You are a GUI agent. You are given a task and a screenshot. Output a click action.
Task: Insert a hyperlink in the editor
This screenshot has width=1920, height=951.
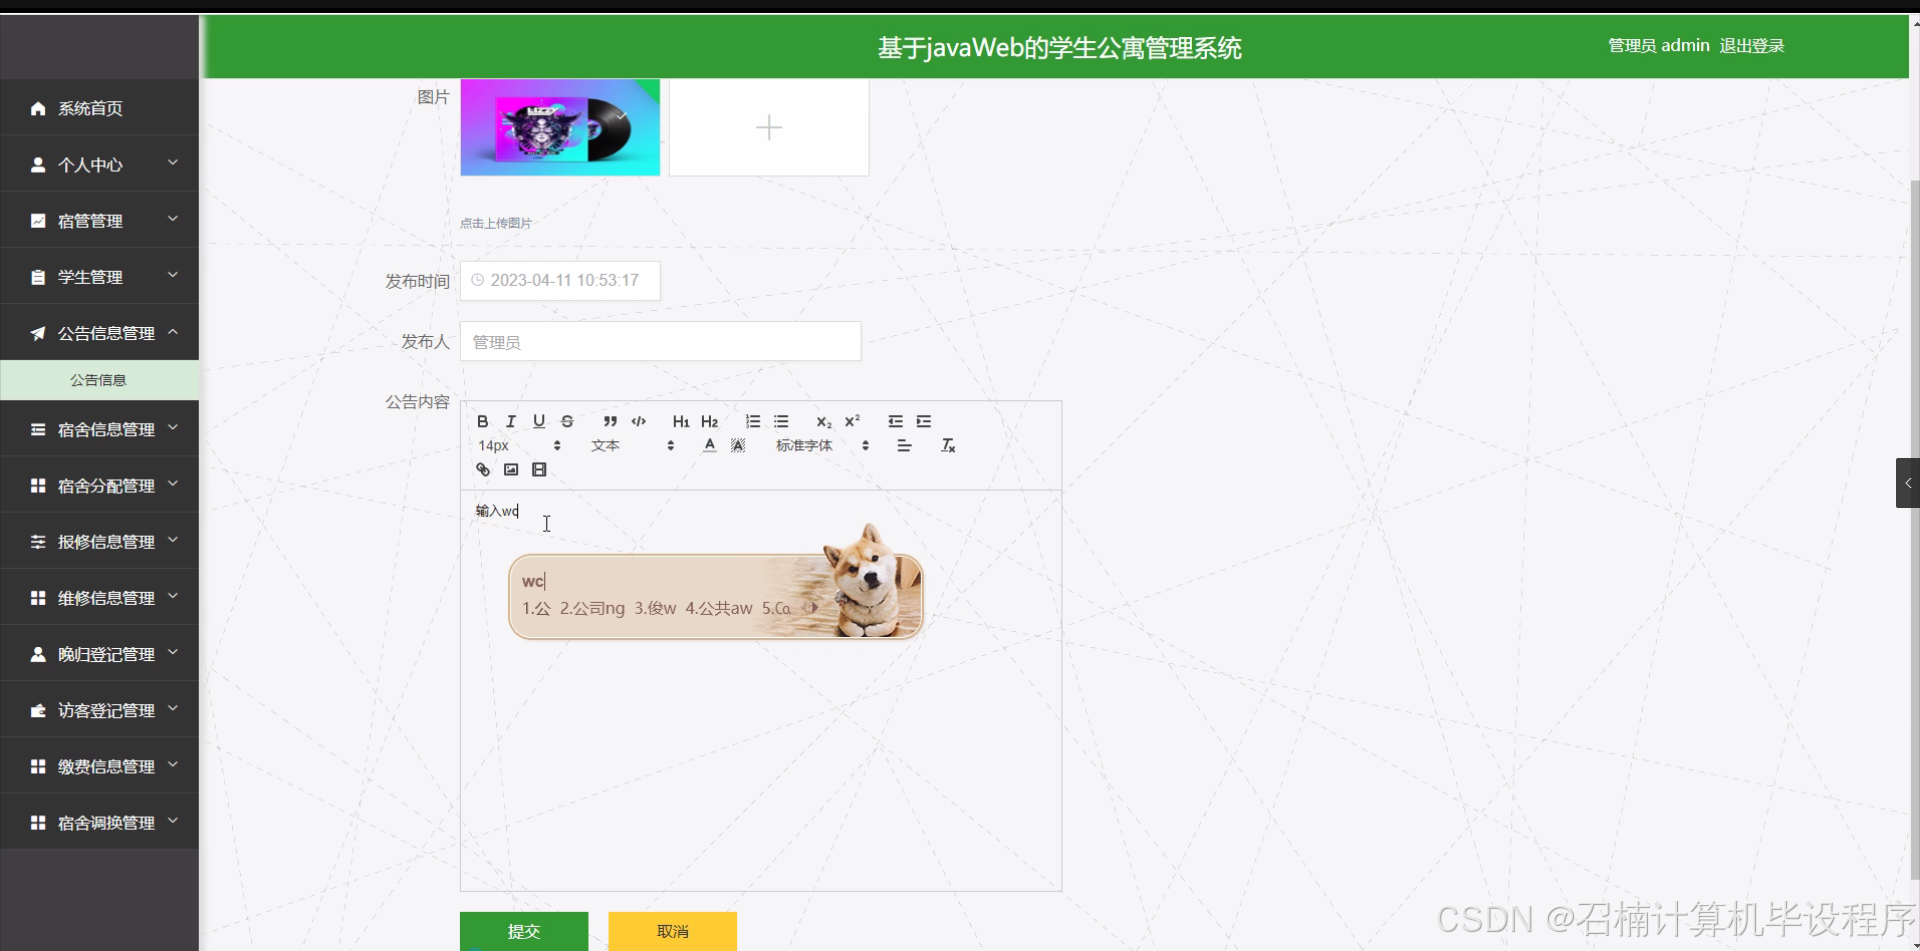483,469
